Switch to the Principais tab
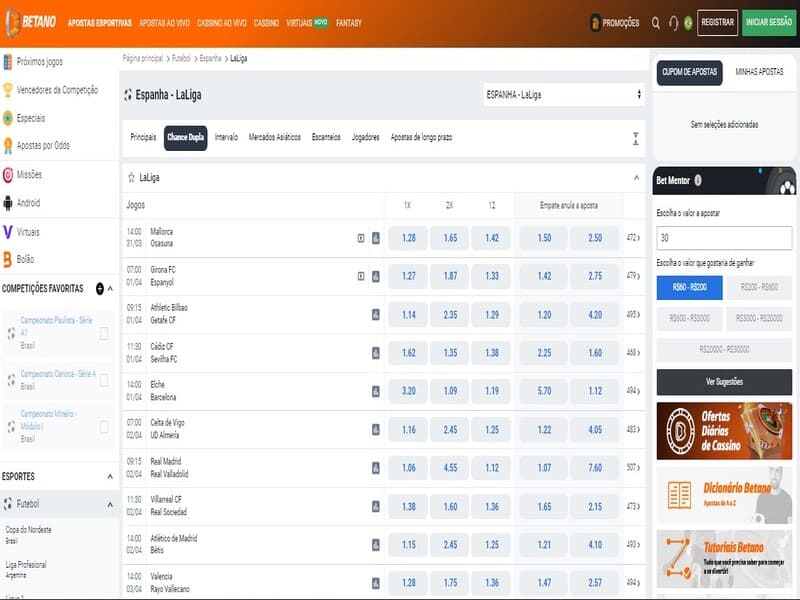The height and width of the screenshot is (600, 800). tap(143, 137)
